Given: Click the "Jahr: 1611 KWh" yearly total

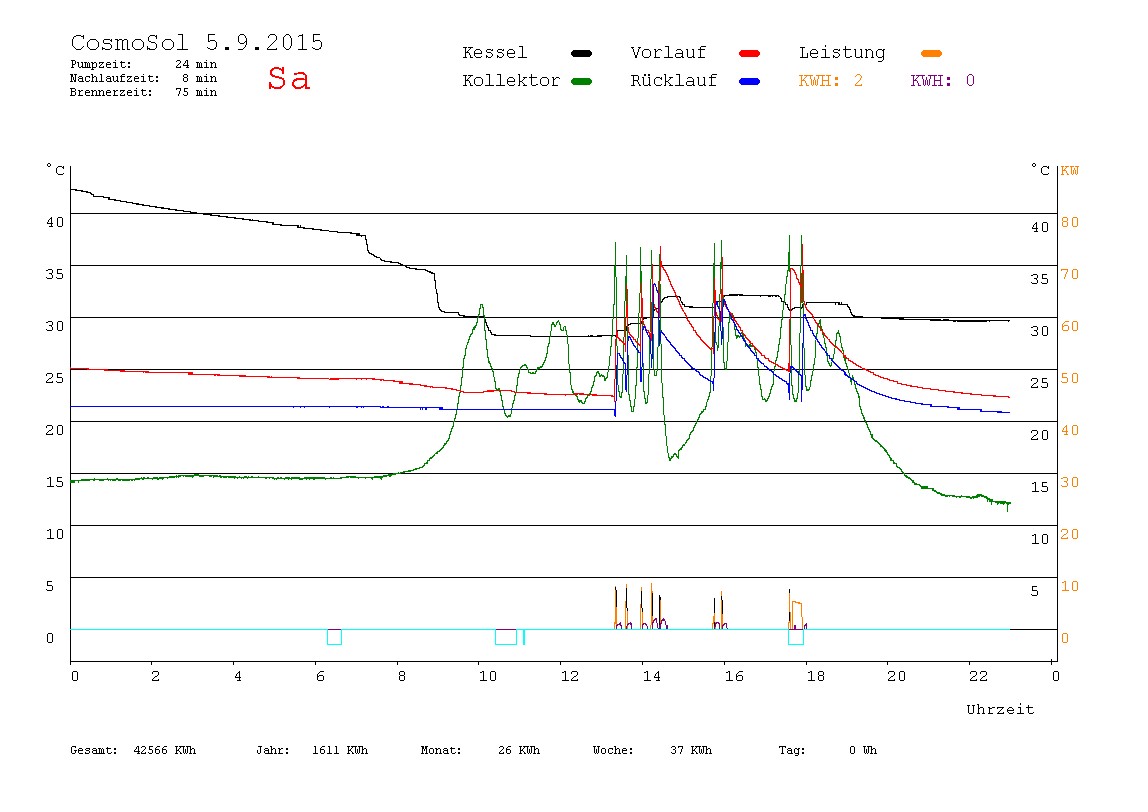Looking at the screenshot, I should [x=312, y=750].
